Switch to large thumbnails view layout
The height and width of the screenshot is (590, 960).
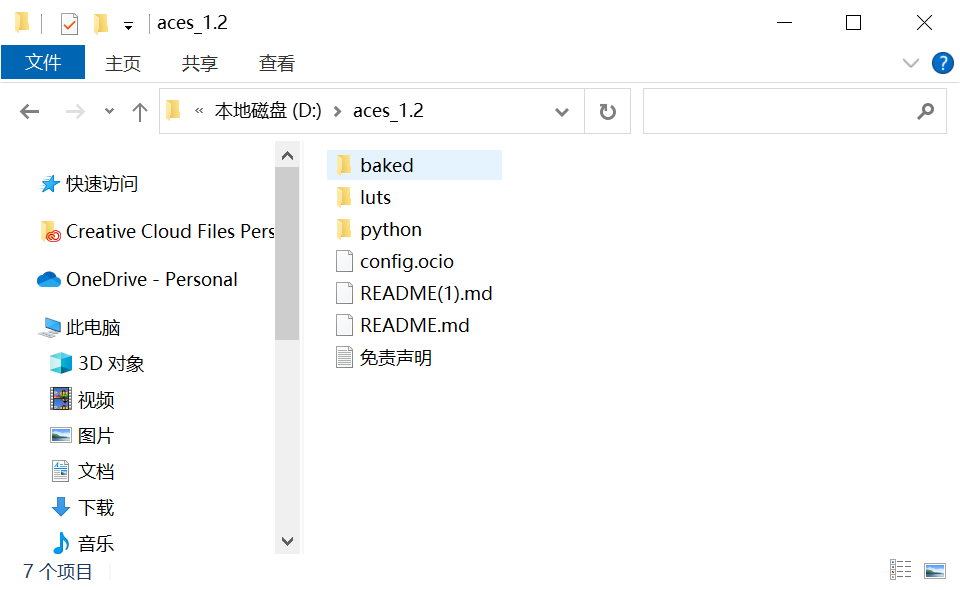935,570
